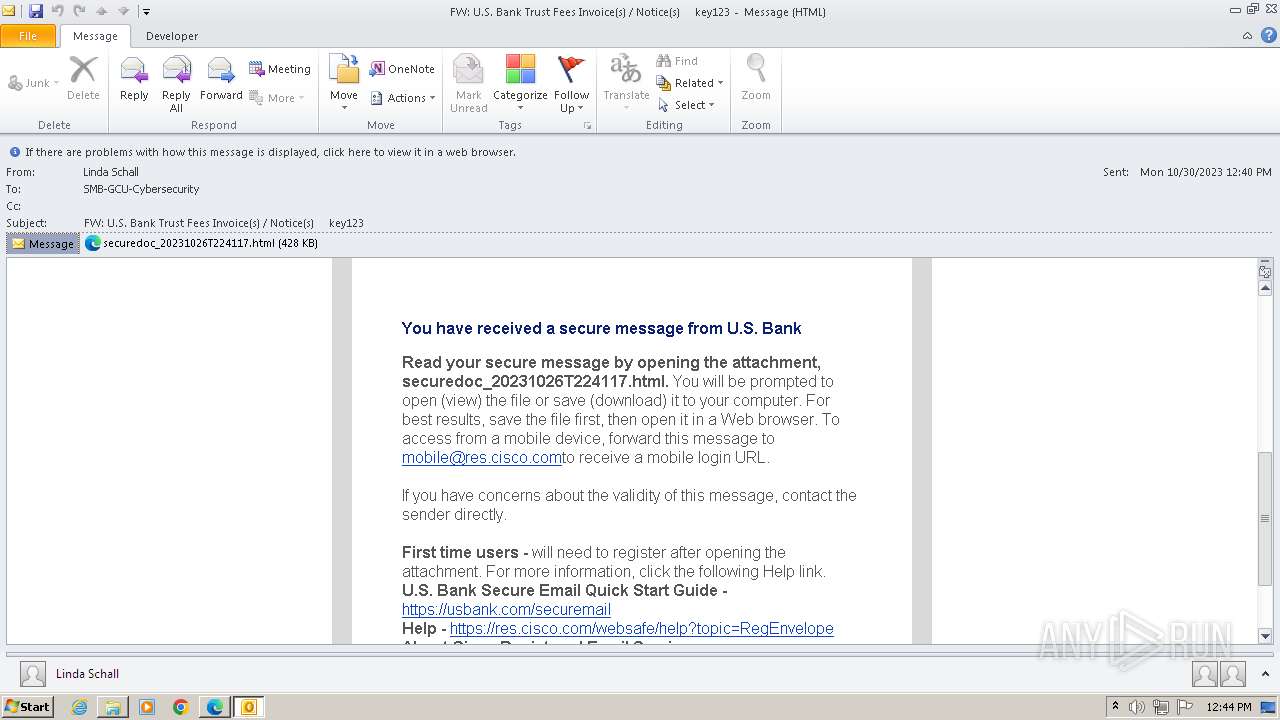This screenshot has height=720, width=1280.
Task: Click the sender name Linda Schall
Action: (x=111, y=172)
